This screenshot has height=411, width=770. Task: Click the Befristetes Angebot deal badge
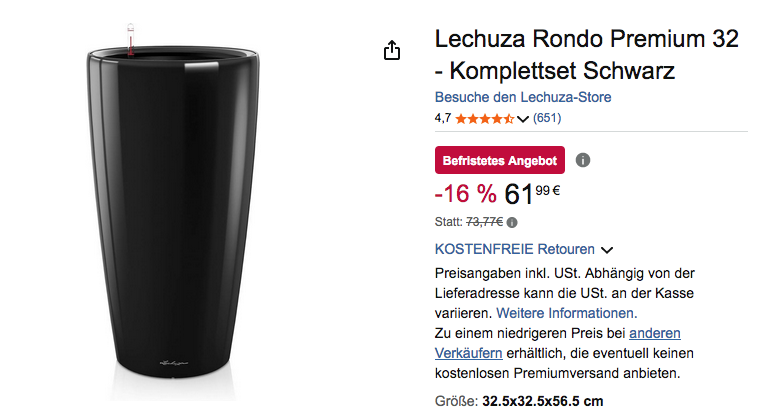click(500, 160)
